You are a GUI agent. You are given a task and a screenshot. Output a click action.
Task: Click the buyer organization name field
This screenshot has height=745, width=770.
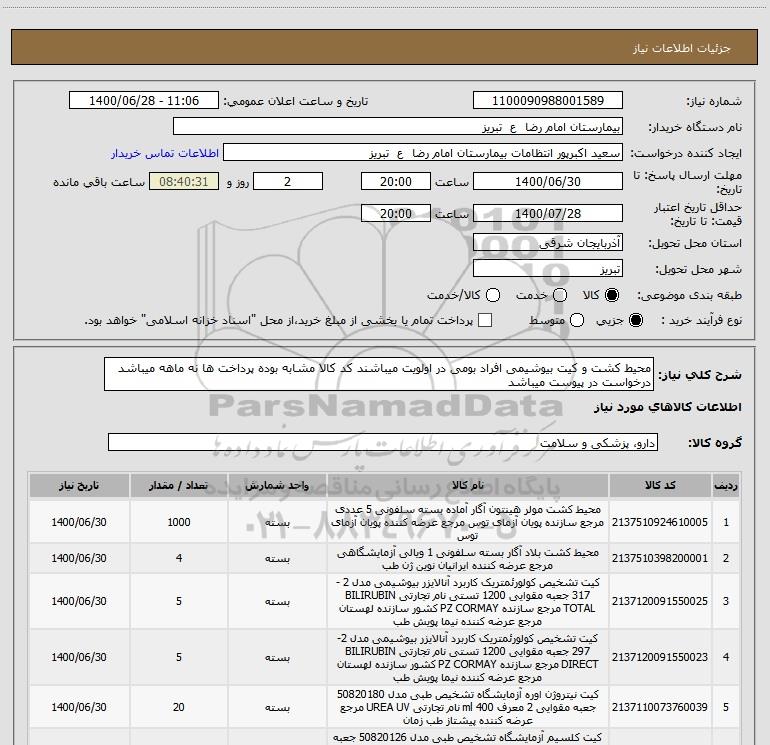click(x=398, y=126)
